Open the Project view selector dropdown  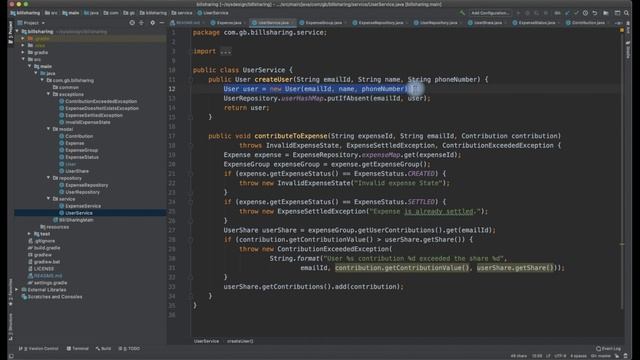click(32, 23)
